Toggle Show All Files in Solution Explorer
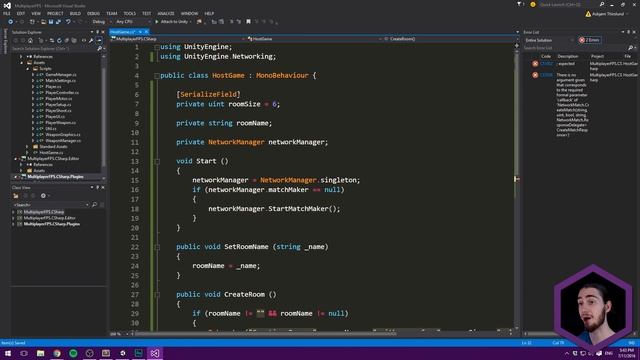Screen dimensions: 640x360 (x=74, y=40)
